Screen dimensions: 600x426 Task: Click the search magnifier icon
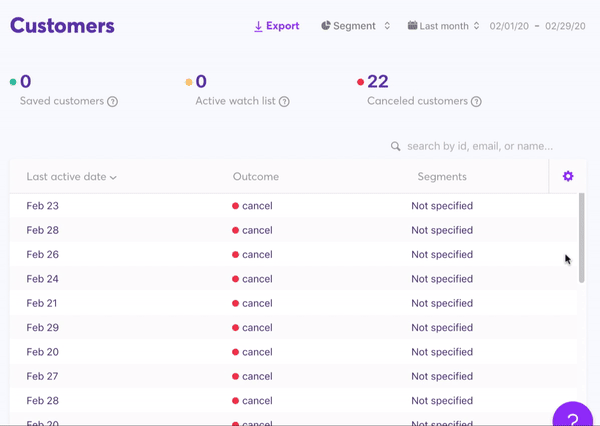396,147
